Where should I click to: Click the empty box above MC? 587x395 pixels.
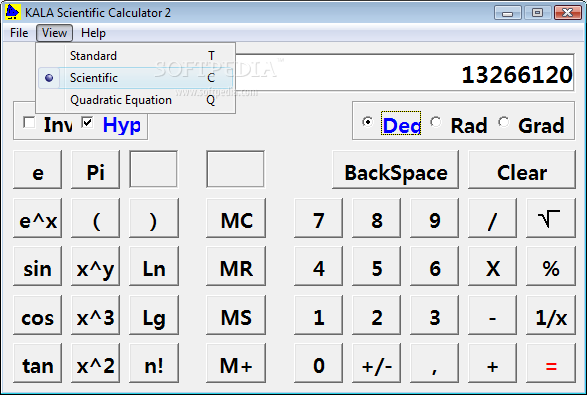(235, 169)
